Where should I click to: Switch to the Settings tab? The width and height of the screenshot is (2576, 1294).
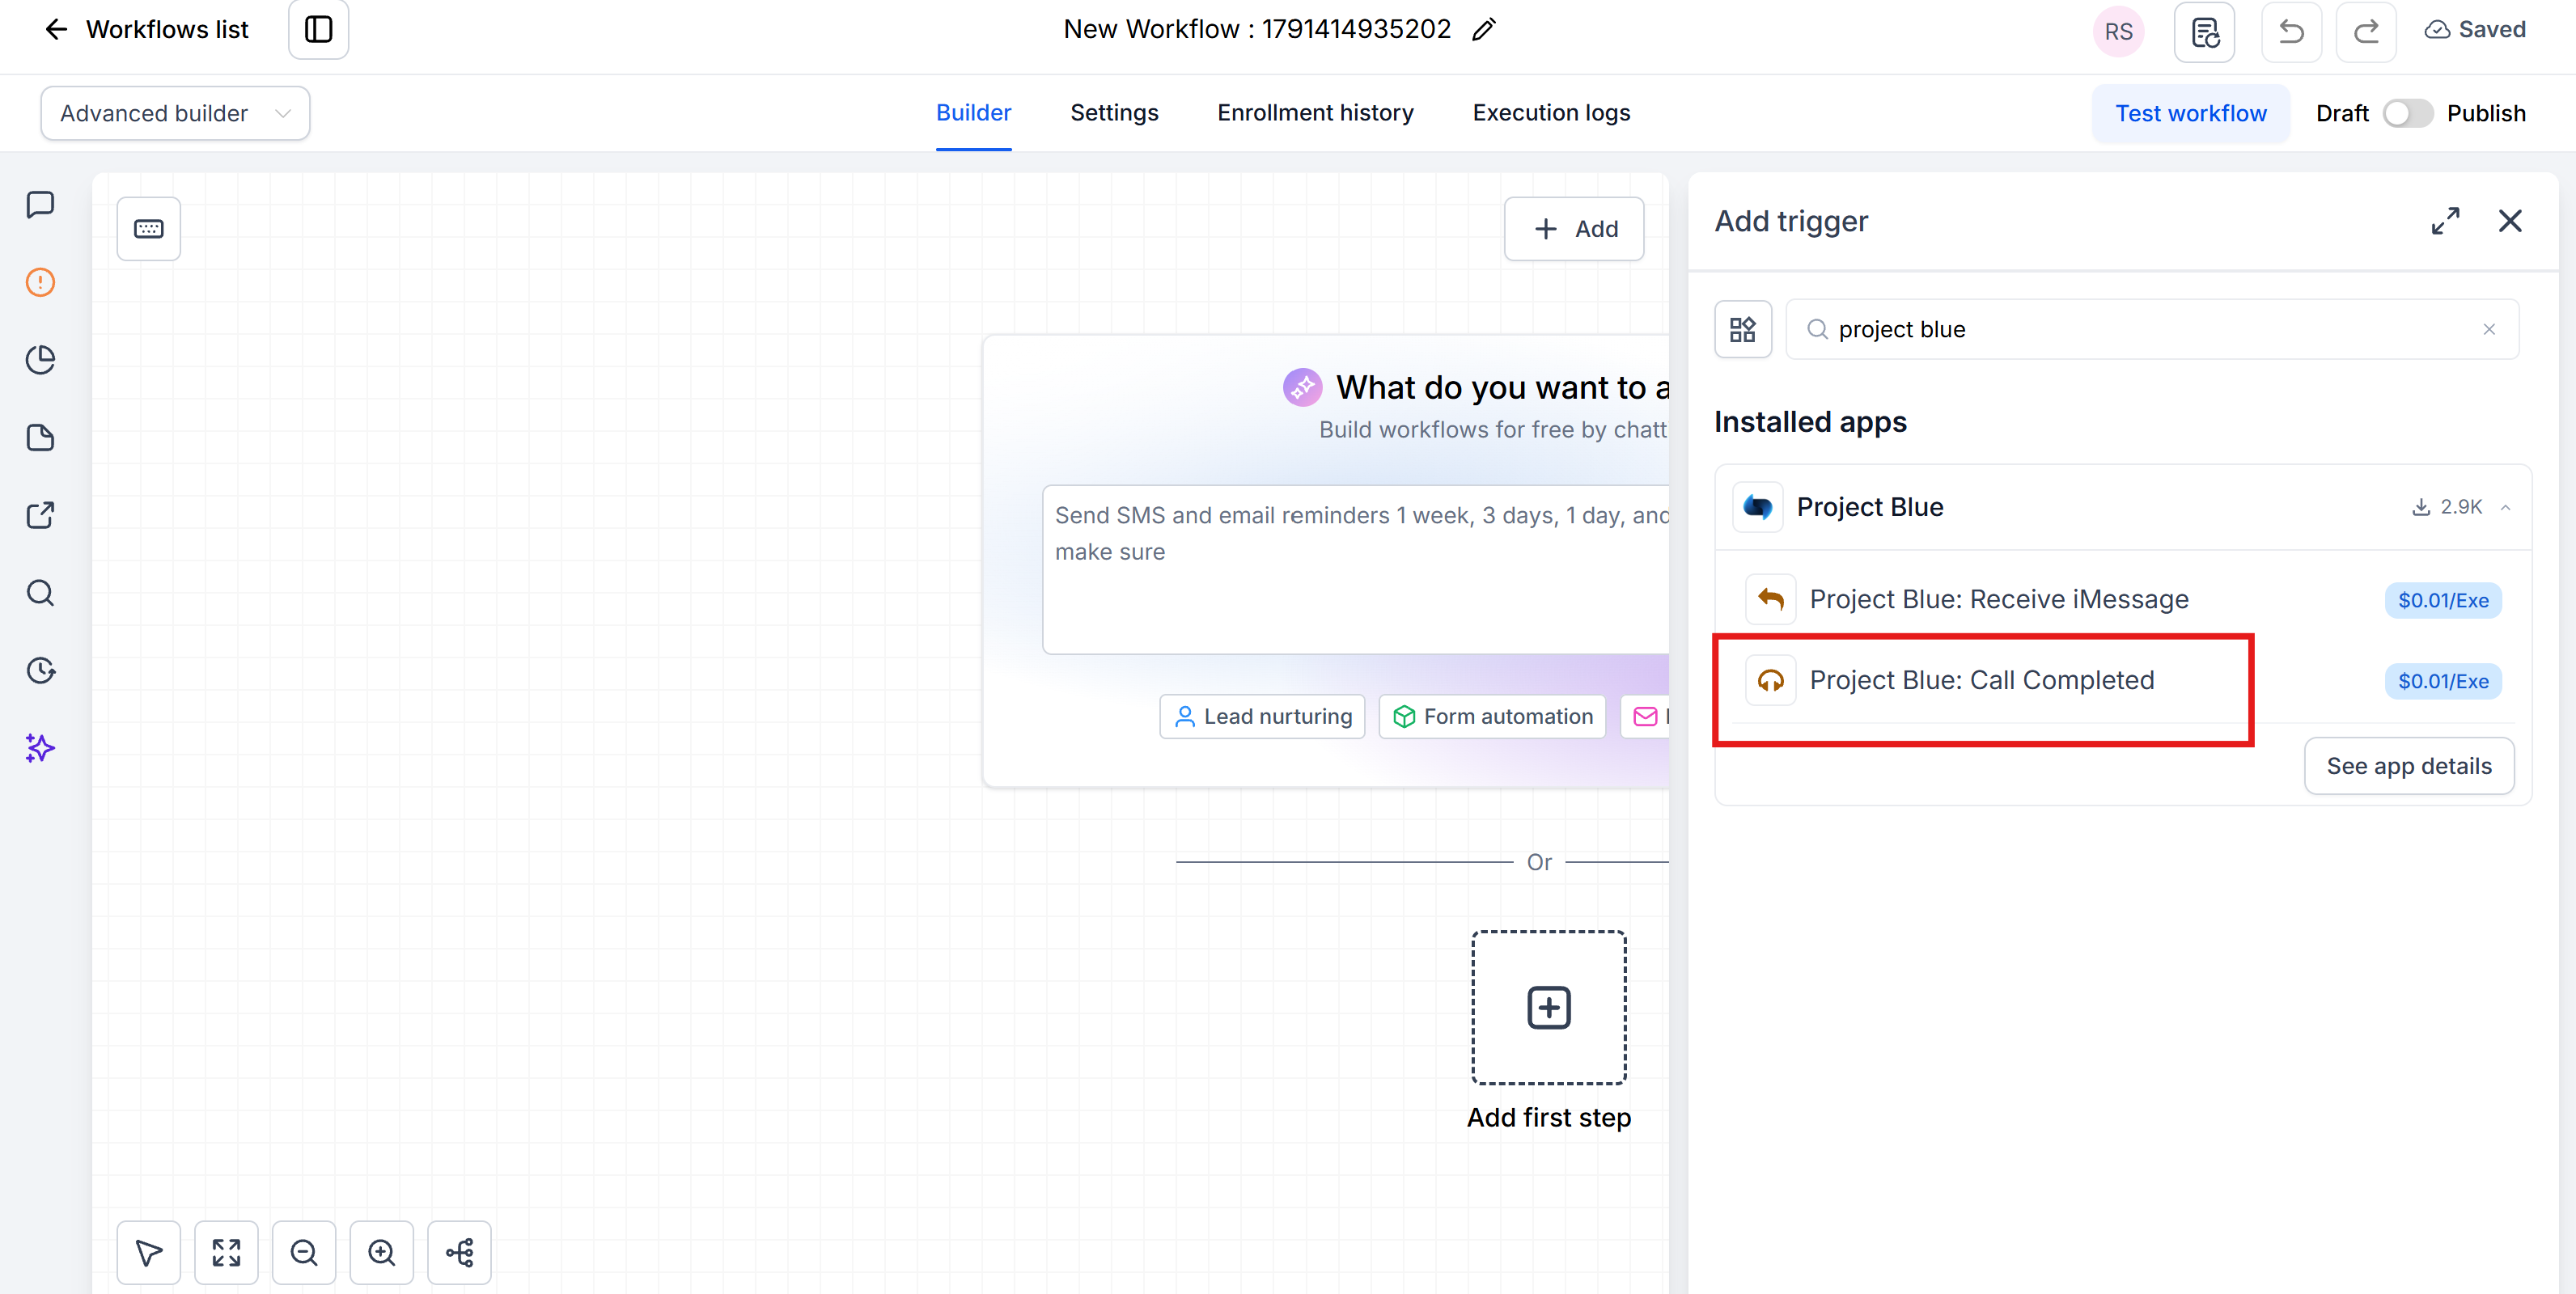click(x=1114, y=113)
